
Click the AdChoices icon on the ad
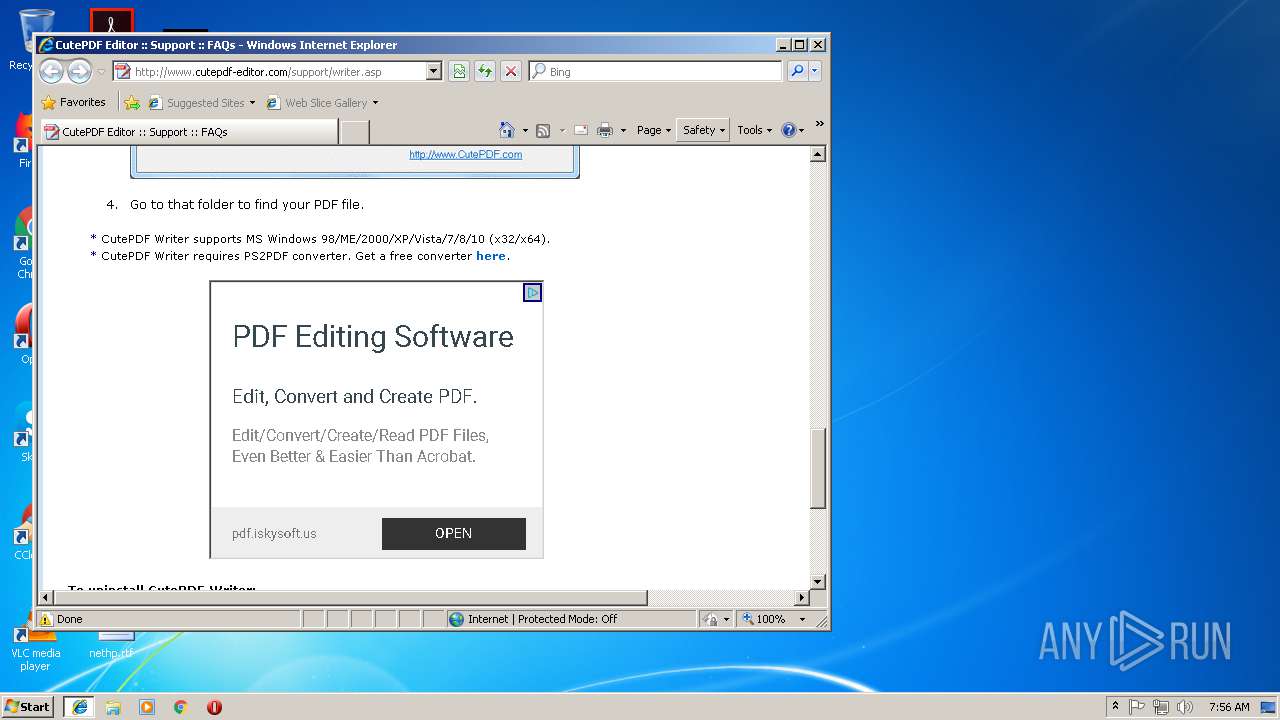[x=532, y=292]
